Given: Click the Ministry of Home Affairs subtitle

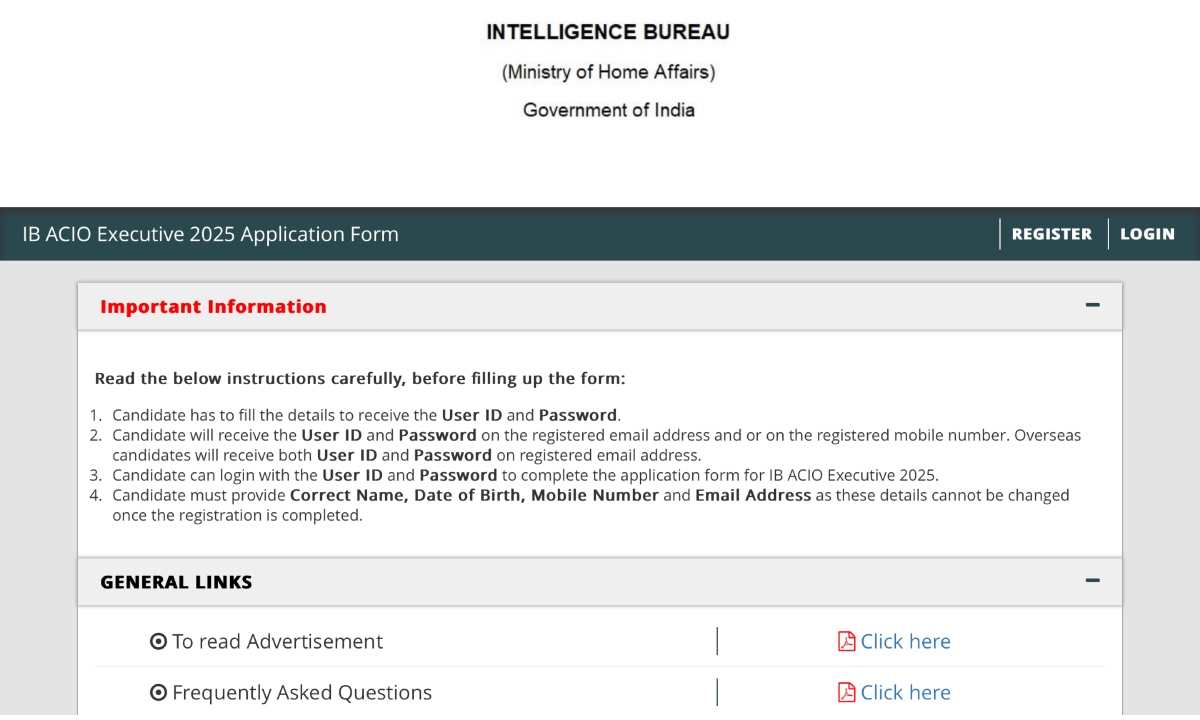Looking at the screenshot, I should click(607, 71).
